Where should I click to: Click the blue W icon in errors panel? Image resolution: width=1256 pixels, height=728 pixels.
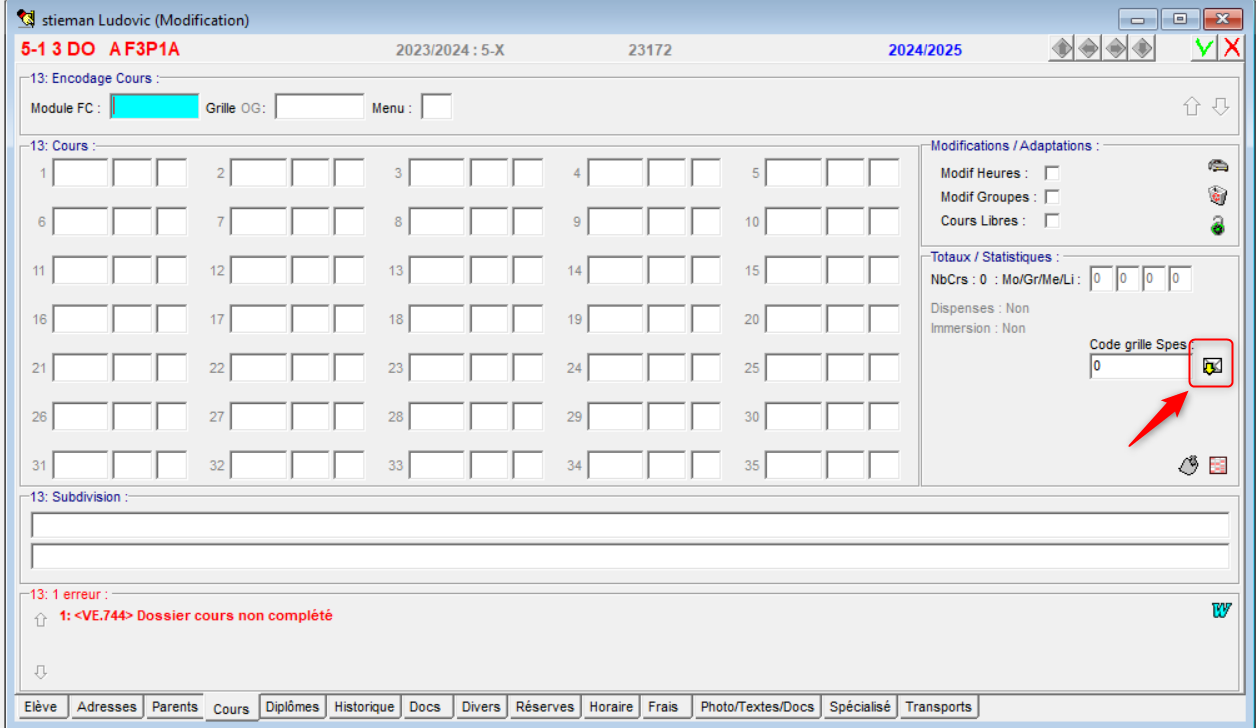click(1220, 610)
